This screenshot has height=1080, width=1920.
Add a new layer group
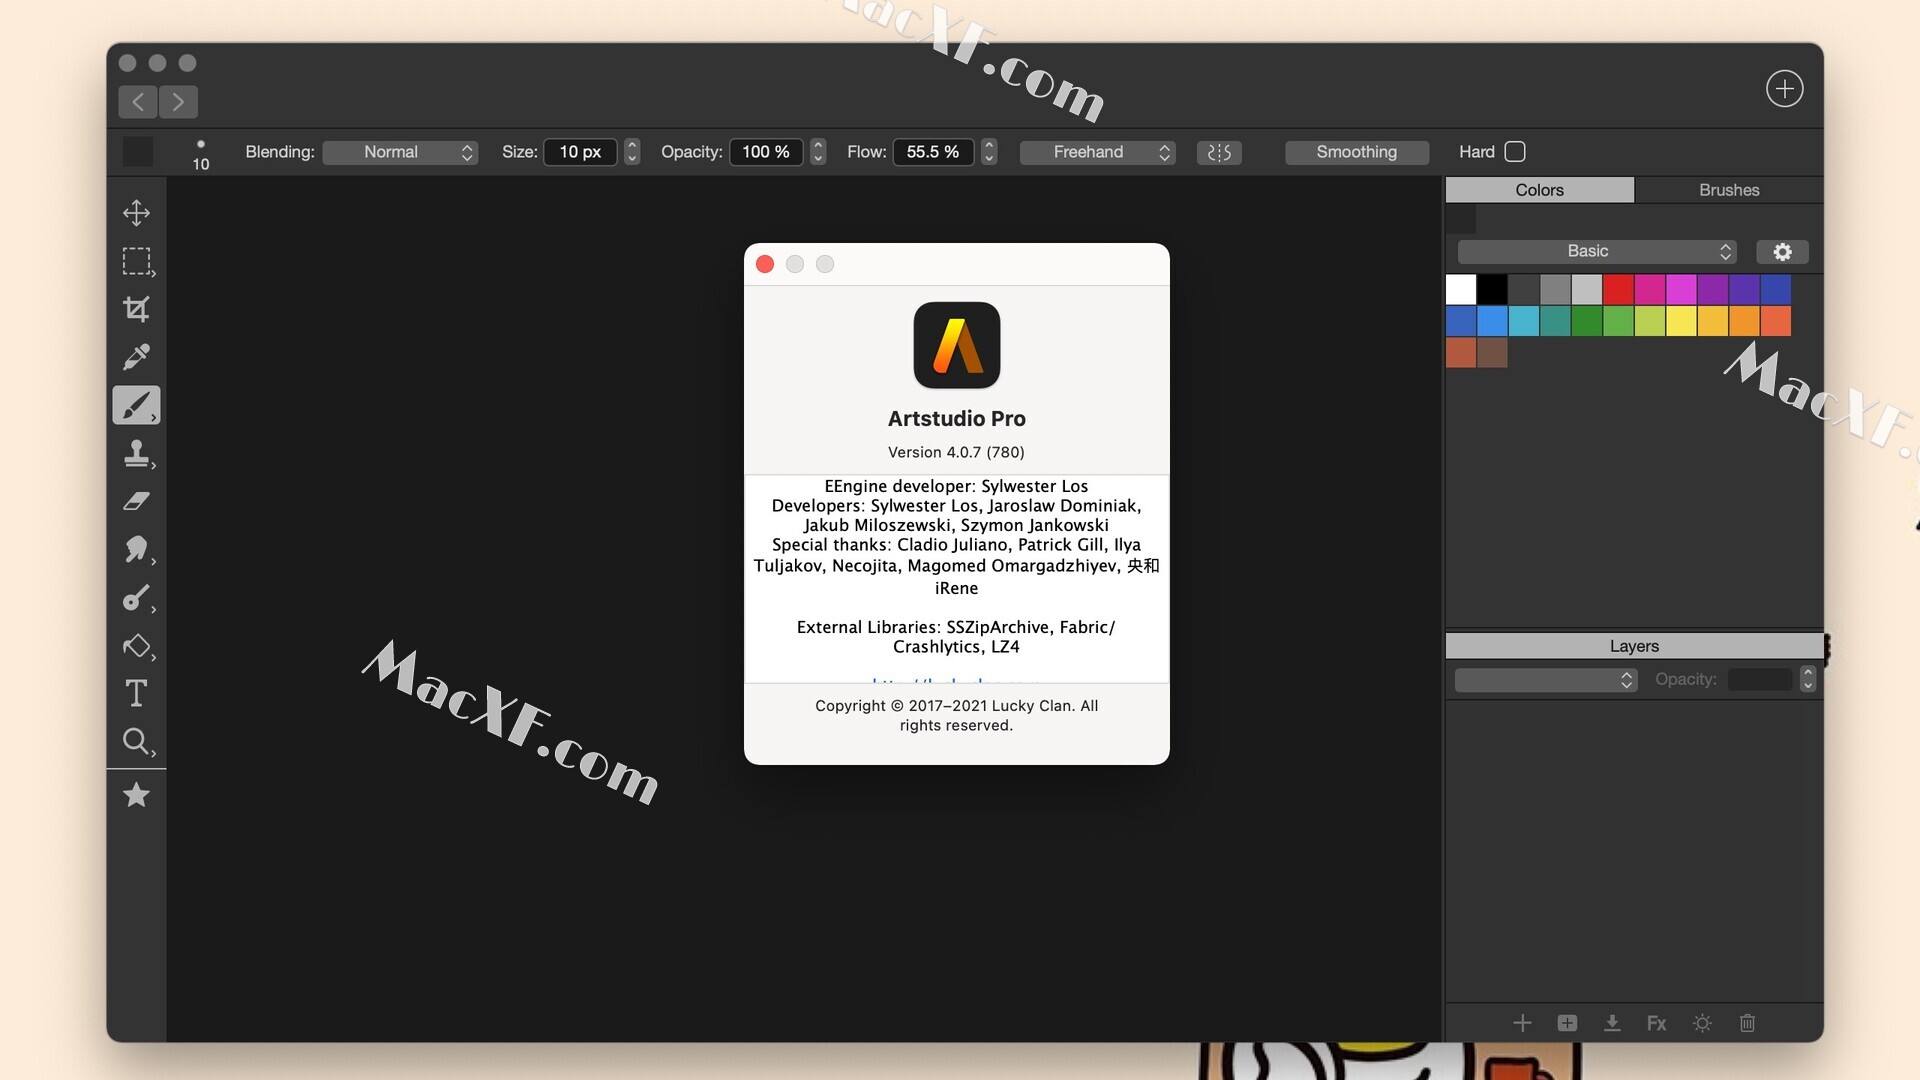[x=1567, y=1023]
